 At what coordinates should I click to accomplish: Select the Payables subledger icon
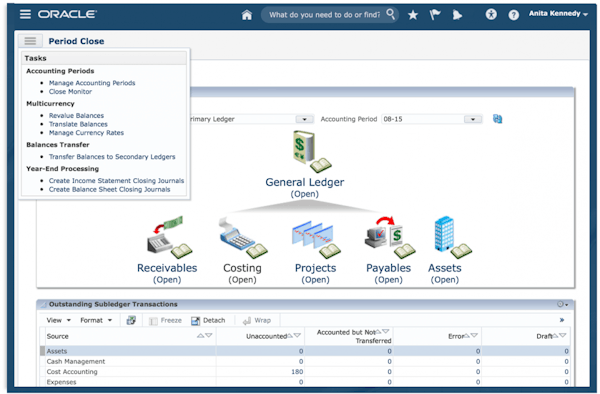pos(390,238)
